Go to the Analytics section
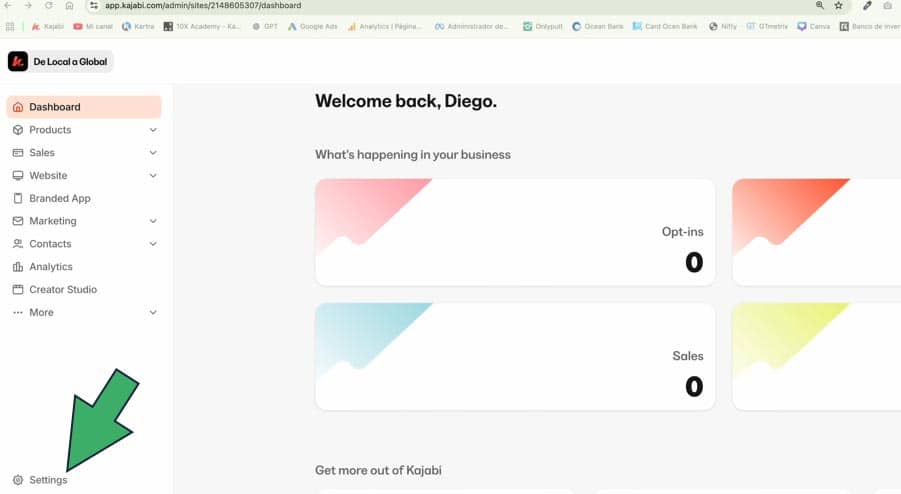The height and width of the screenshot is (494, 901). click(x=51, y=267)
